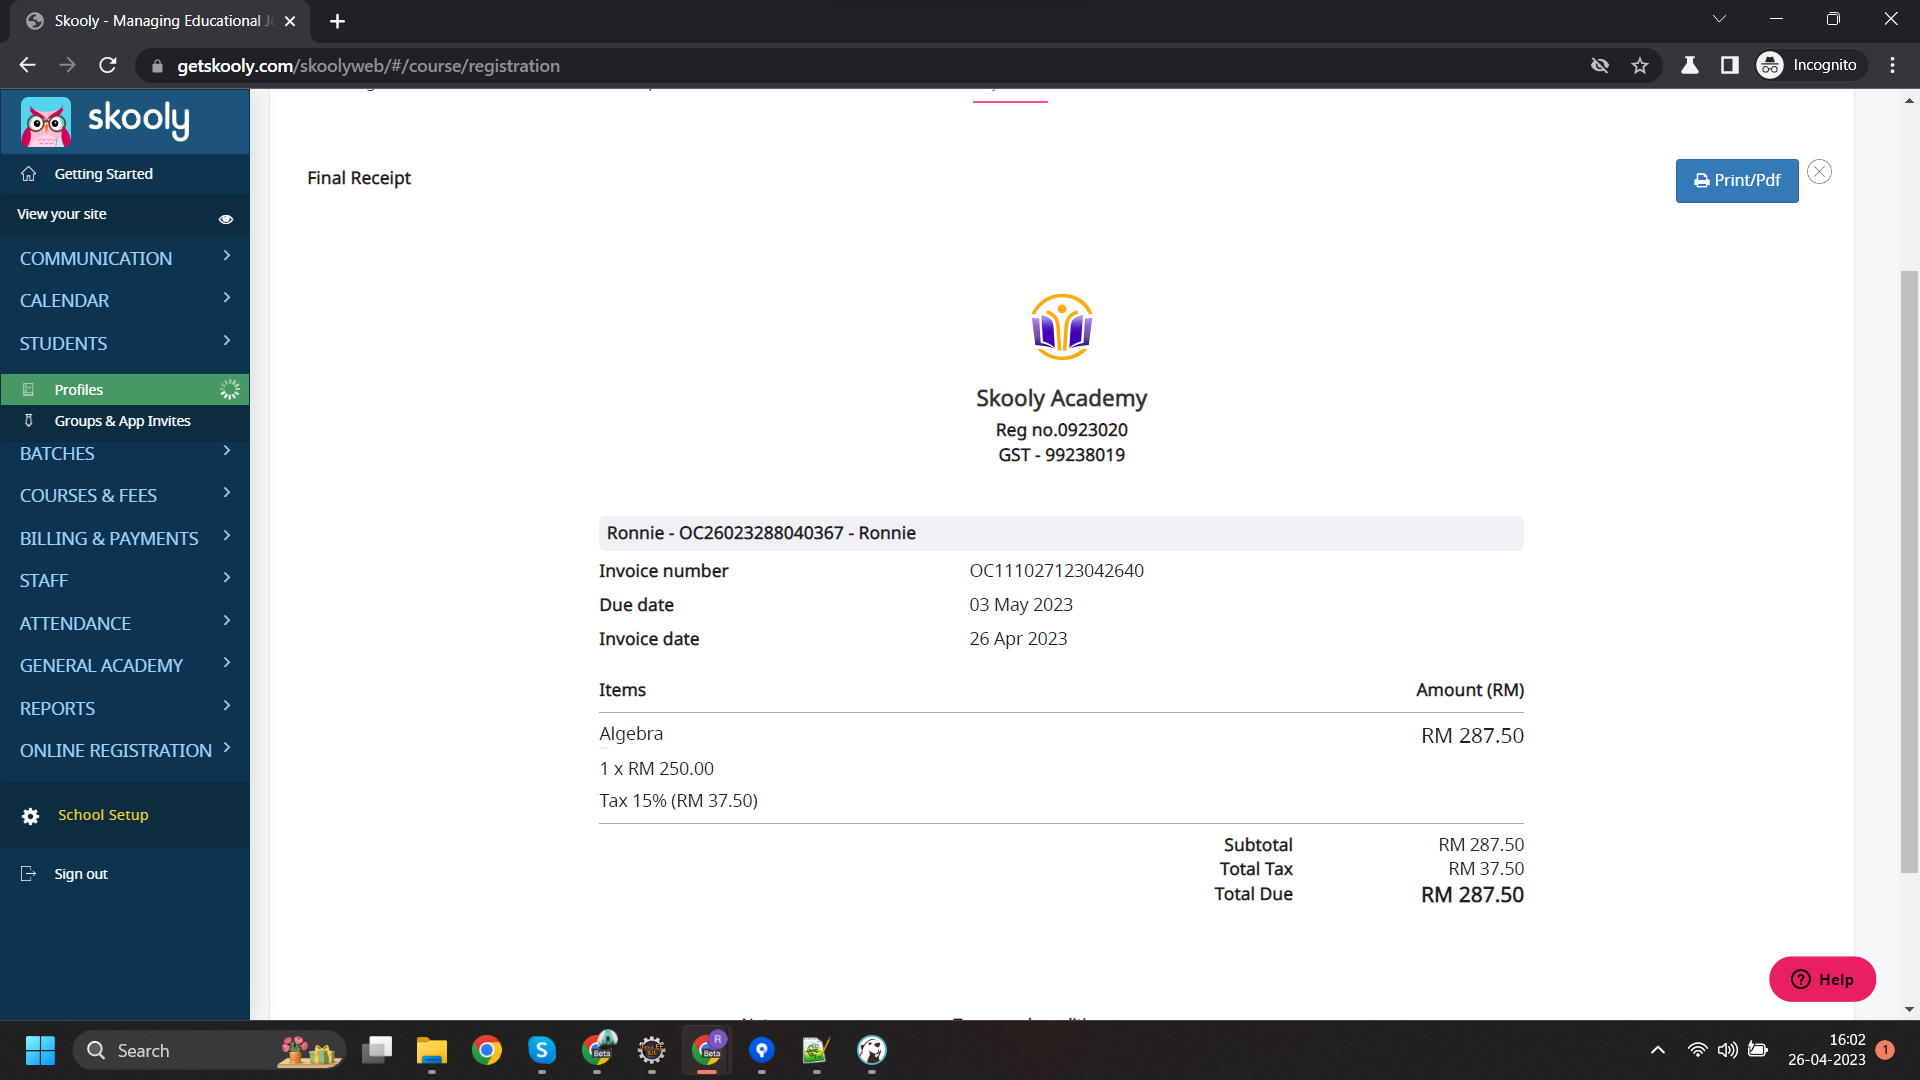The width and height of the screenshot is (1920, 1080).
Task: Expand the BILLING & PAYMENTS chevron
Action: 227,536
